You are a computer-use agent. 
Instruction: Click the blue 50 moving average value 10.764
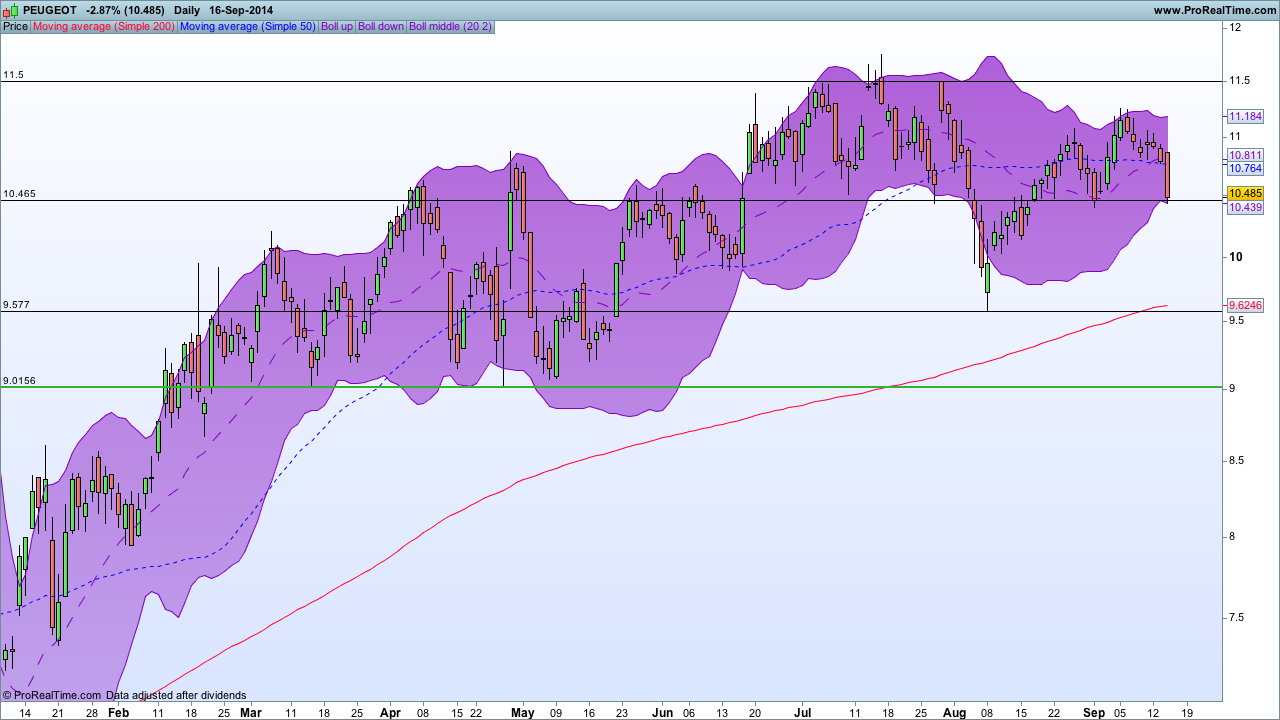pos(1245,169)
